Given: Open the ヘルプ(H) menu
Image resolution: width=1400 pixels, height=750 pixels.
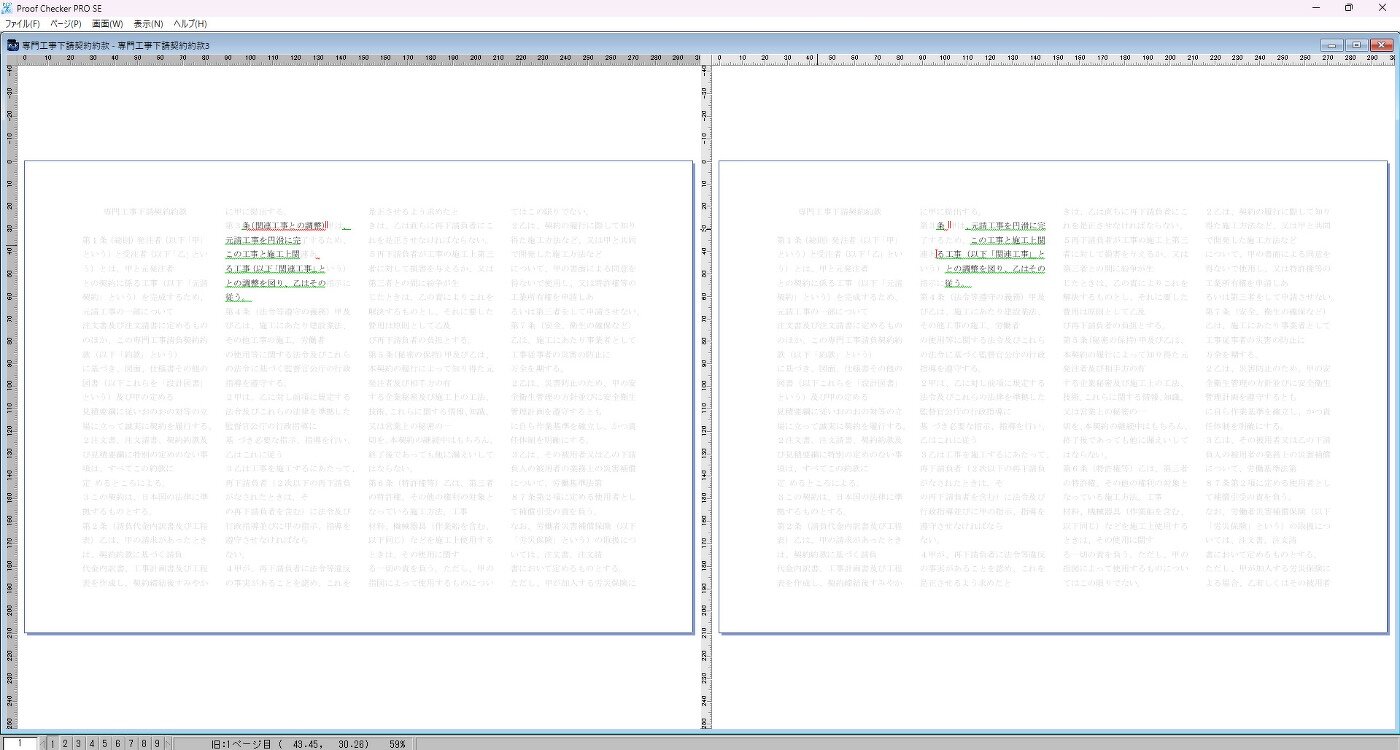Looking at the screenshot, I should pos(190,23).
